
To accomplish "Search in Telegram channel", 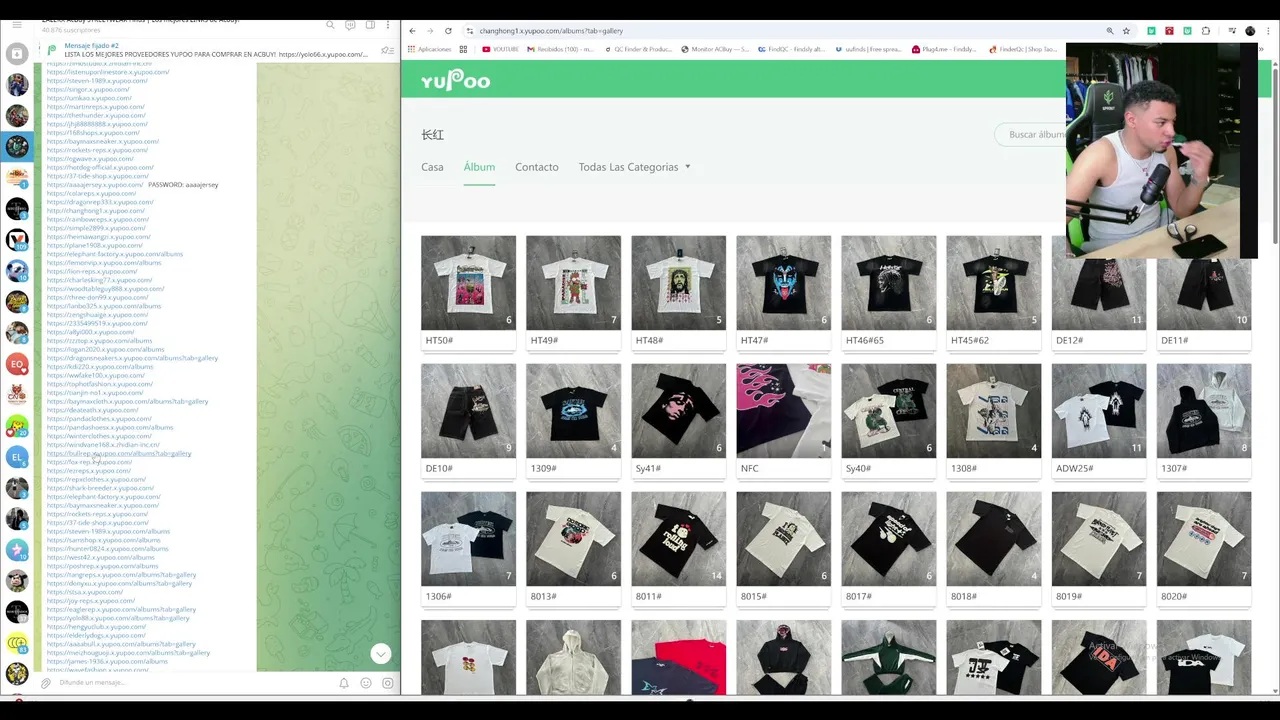I will pyautogui.click(x=331, y=25).
